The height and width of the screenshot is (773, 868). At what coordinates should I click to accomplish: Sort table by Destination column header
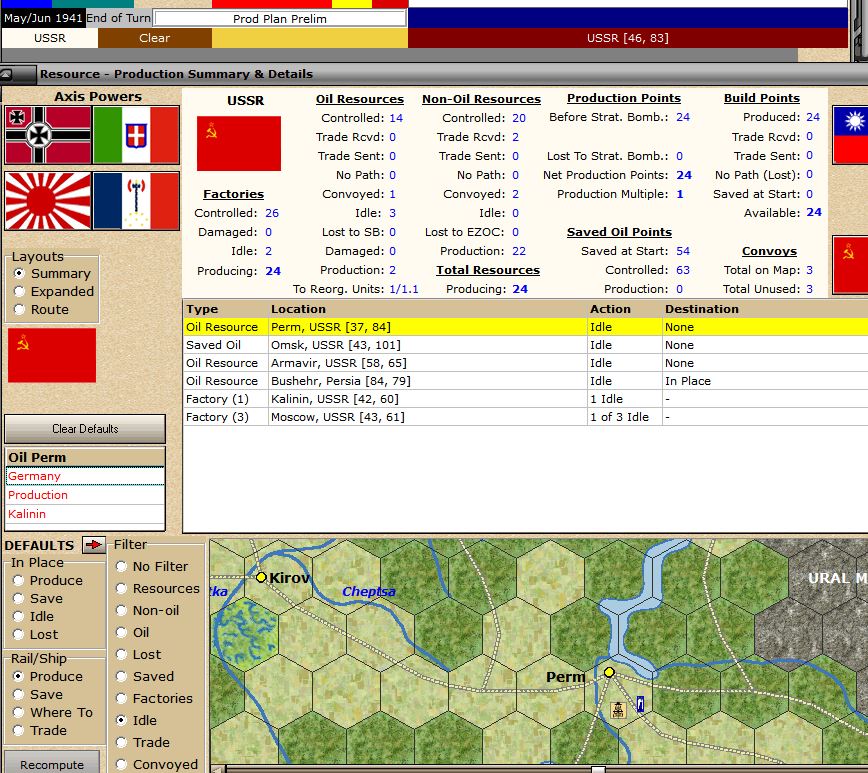coord(765,309)
